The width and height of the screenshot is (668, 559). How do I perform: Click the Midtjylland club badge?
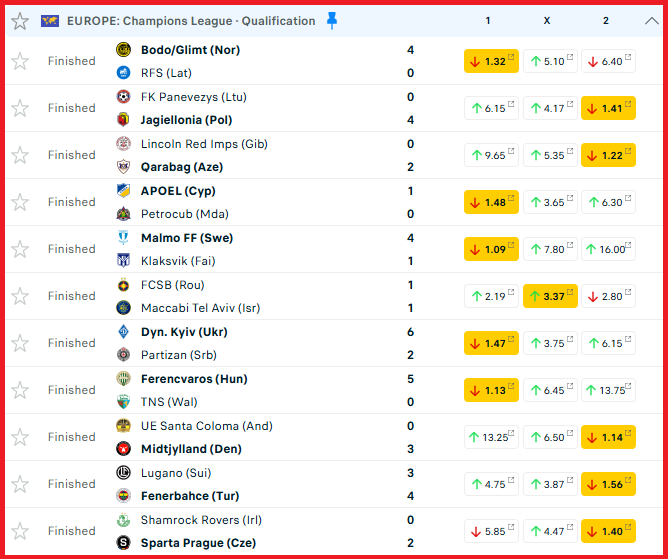pyautogui.click(x=123, y=449)
